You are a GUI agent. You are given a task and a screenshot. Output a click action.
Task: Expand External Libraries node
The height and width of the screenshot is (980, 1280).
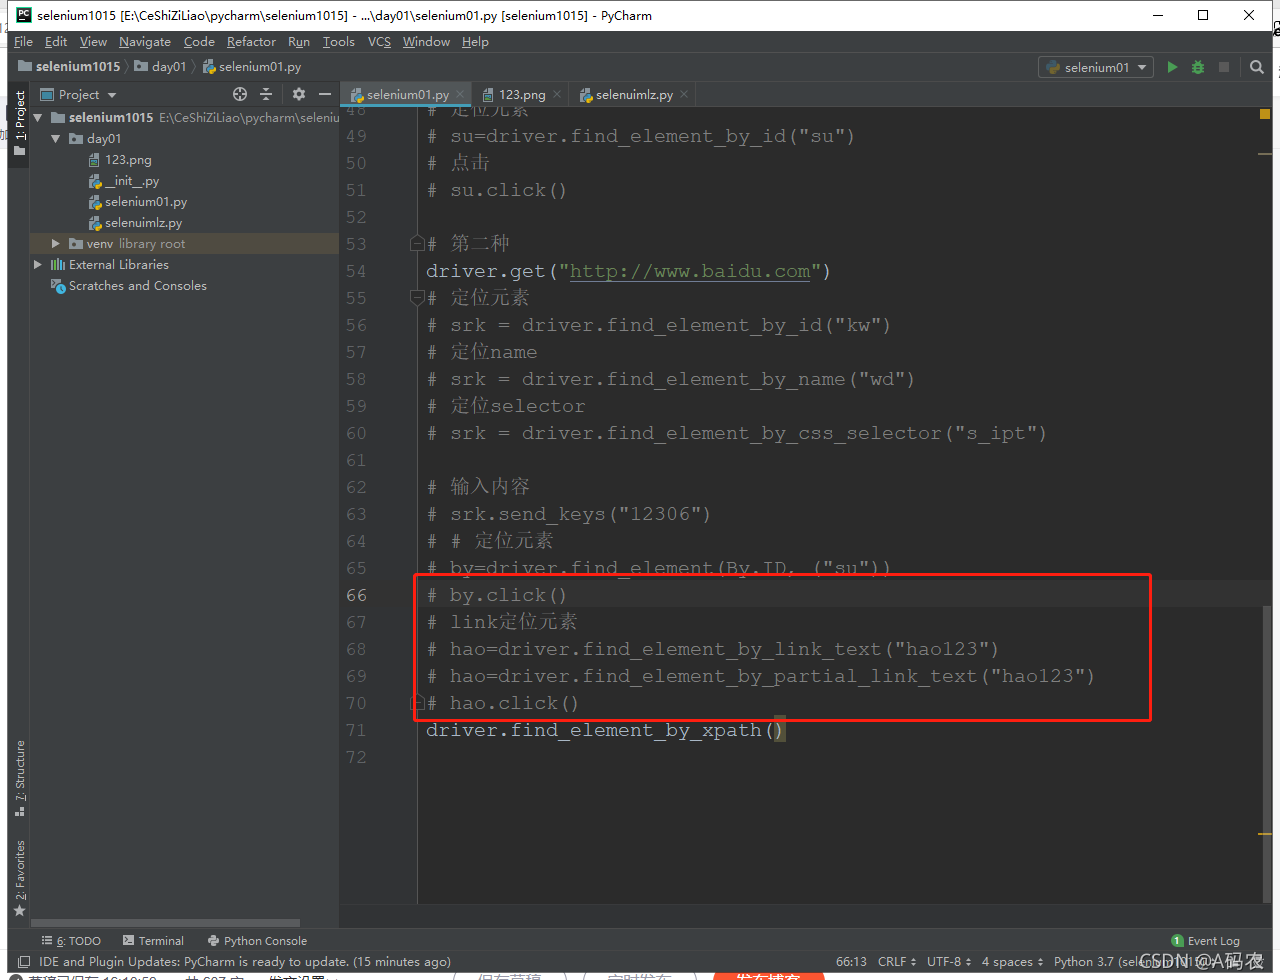(38, 264)
